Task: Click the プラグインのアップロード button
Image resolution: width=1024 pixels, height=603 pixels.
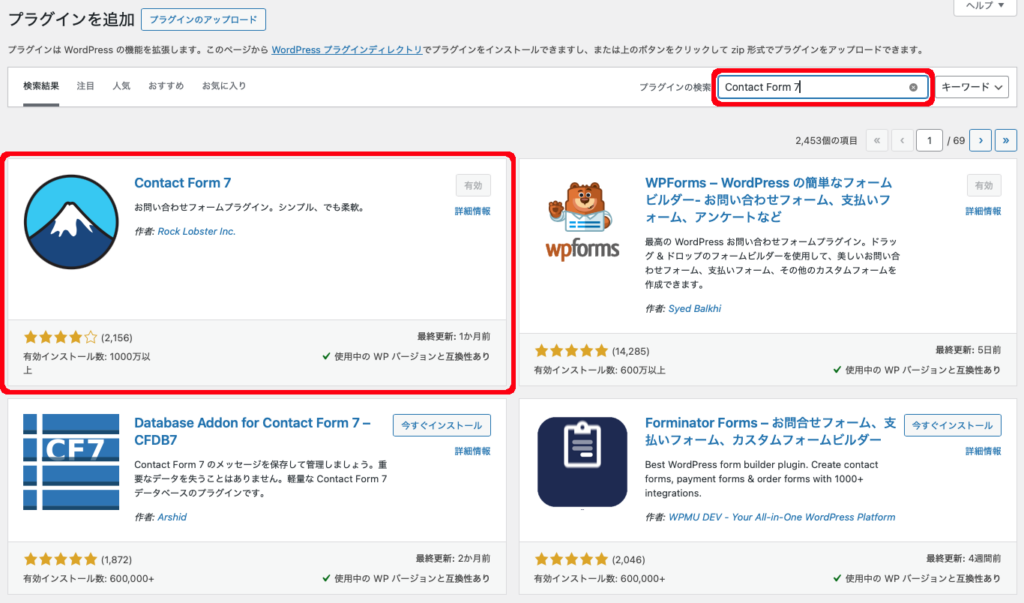Action: [204, 19]
